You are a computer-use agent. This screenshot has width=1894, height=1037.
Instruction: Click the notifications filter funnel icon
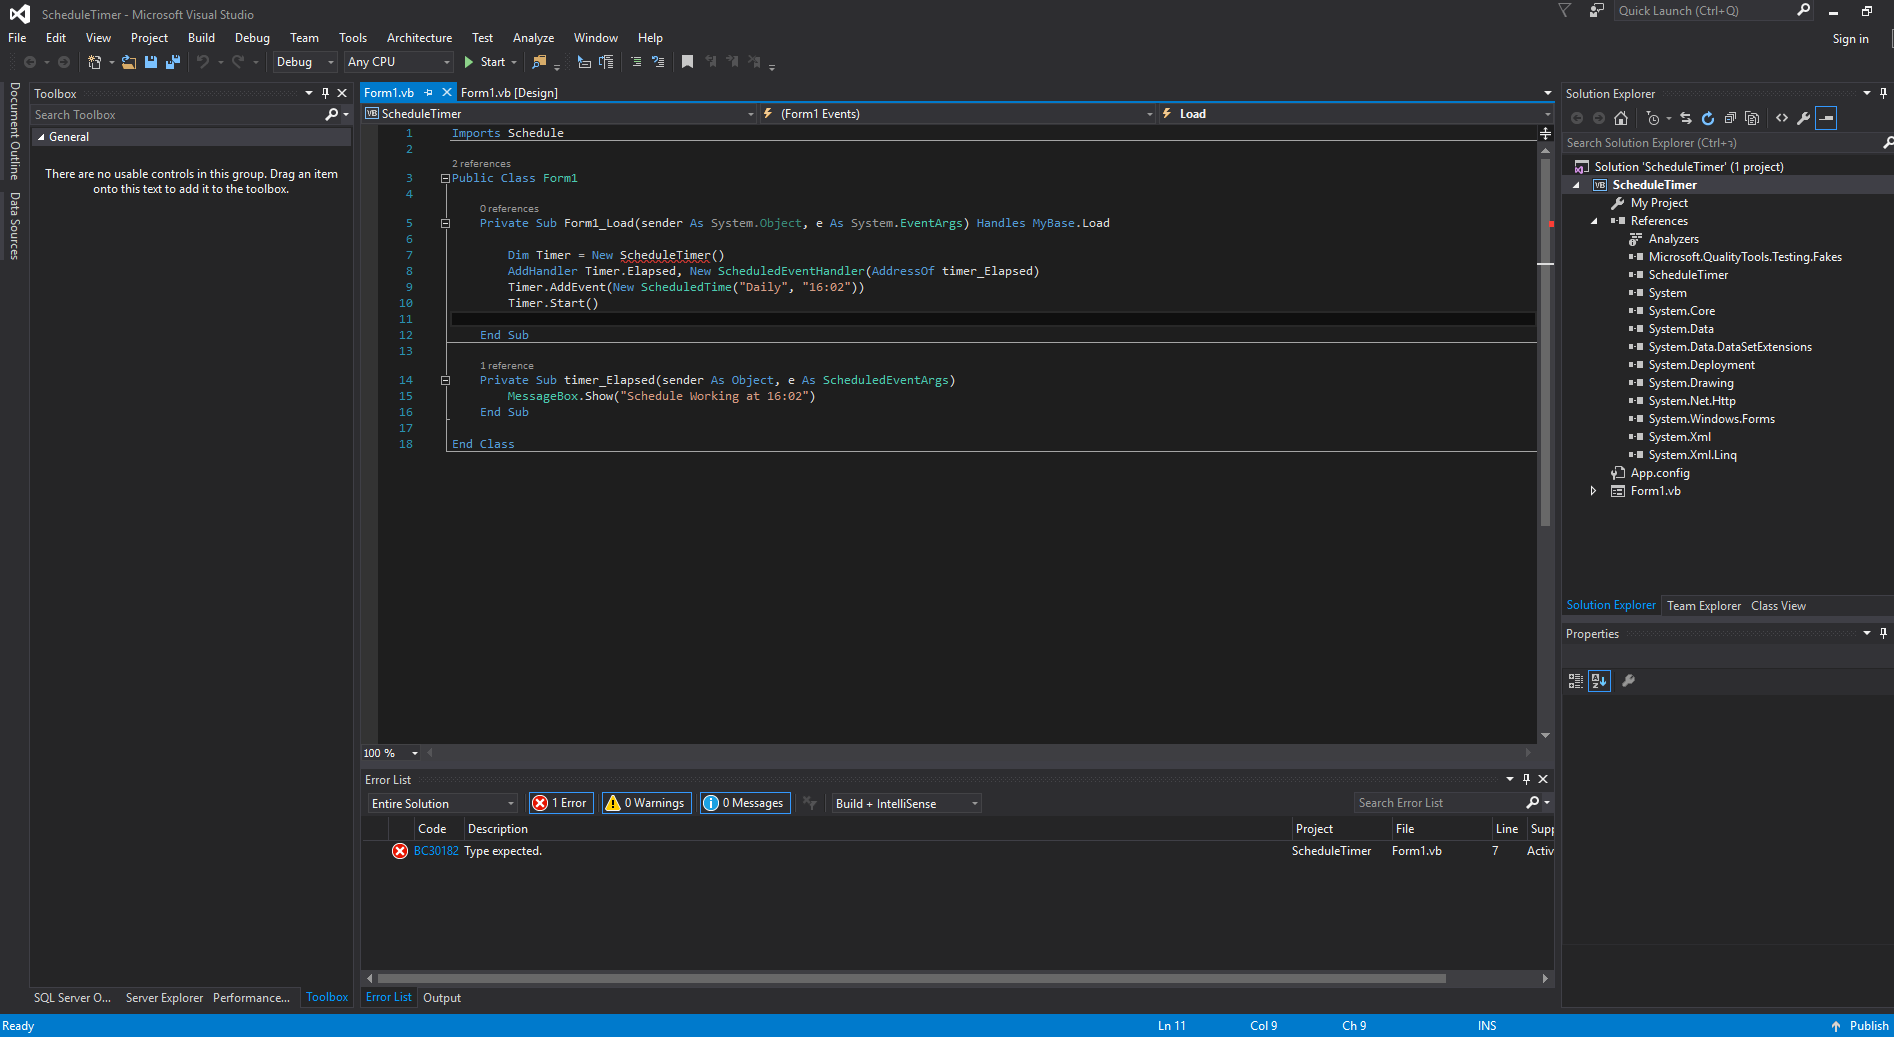1565,11
